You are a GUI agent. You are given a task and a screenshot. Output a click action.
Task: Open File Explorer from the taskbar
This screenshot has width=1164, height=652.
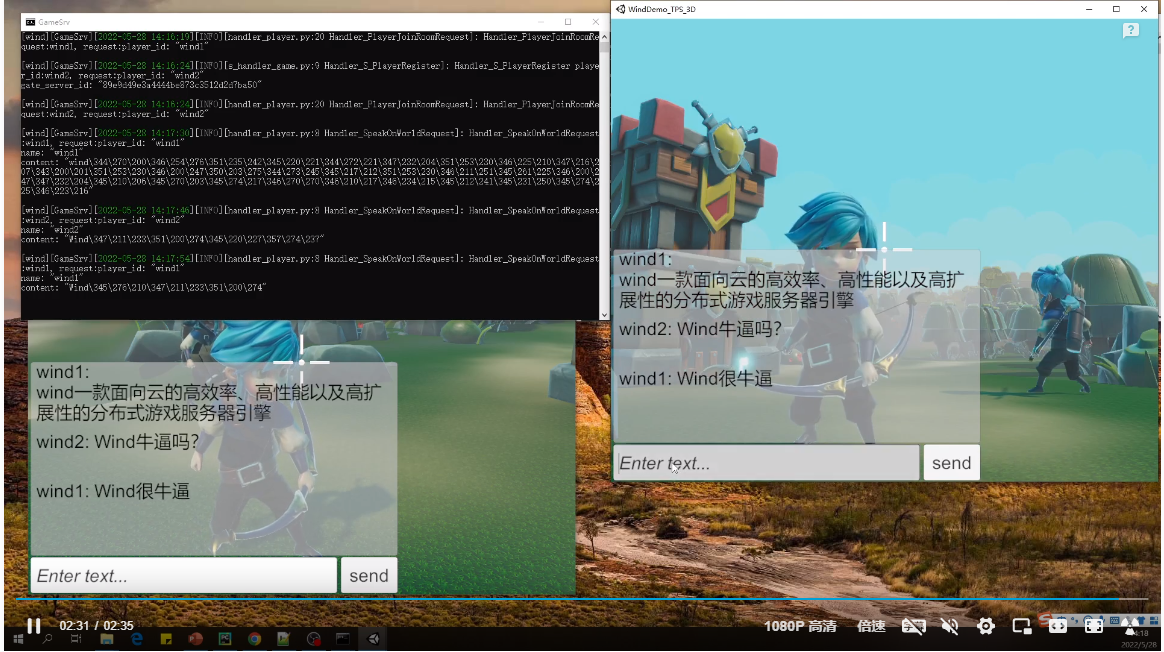click(x=107, y=639)
